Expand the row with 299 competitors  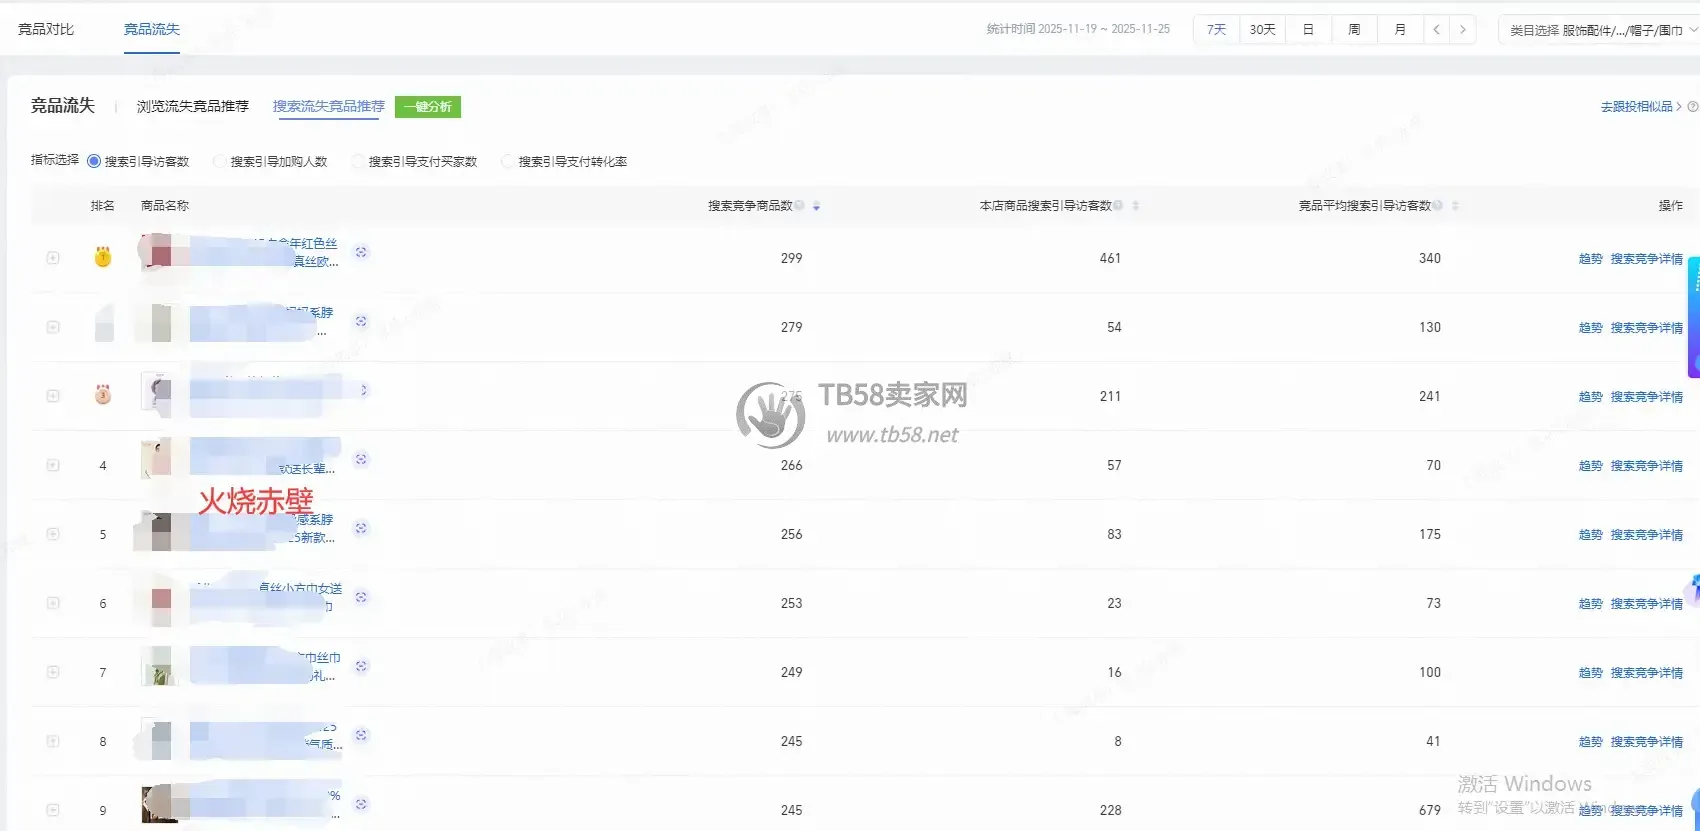(x=53, y=258)
